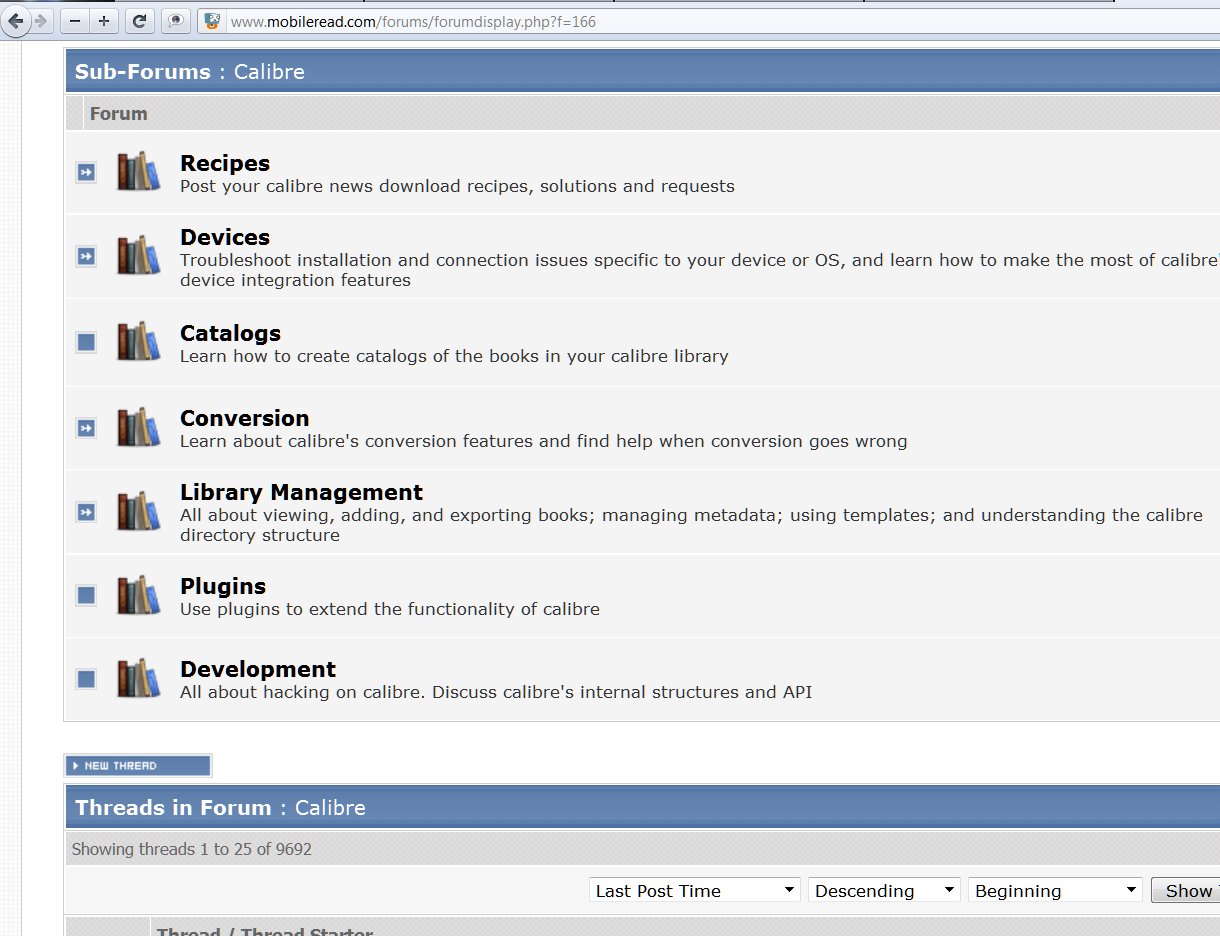Click the Forum column header
The width and height of the screenshot is (1220, 936).
tap(118, 114)
